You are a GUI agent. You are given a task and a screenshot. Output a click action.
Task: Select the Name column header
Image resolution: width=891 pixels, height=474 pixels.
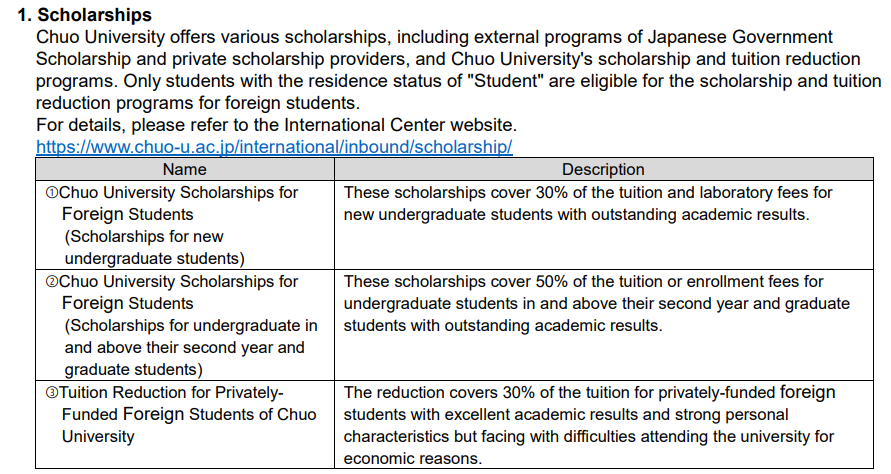185,169
